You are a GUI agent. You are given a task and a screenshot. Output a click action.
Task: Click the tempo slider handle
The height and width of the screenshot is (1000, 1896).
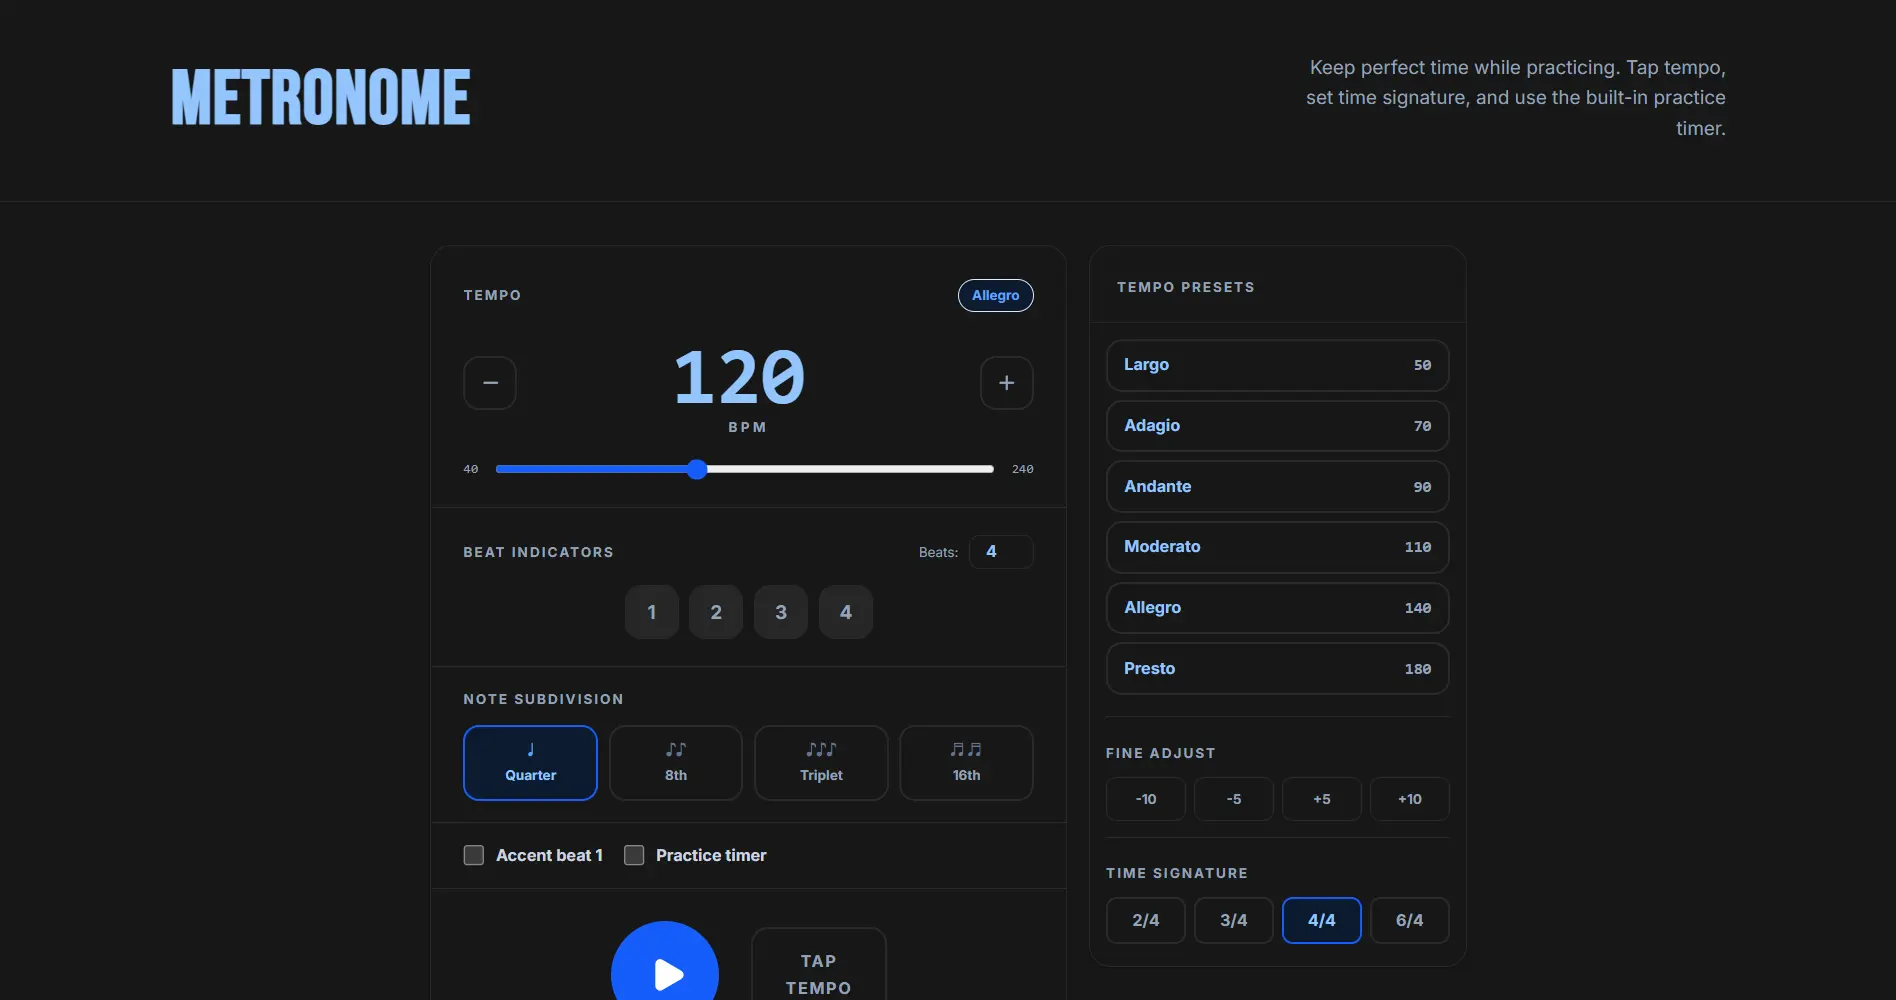pyautogui.click(x=697, y=469)
